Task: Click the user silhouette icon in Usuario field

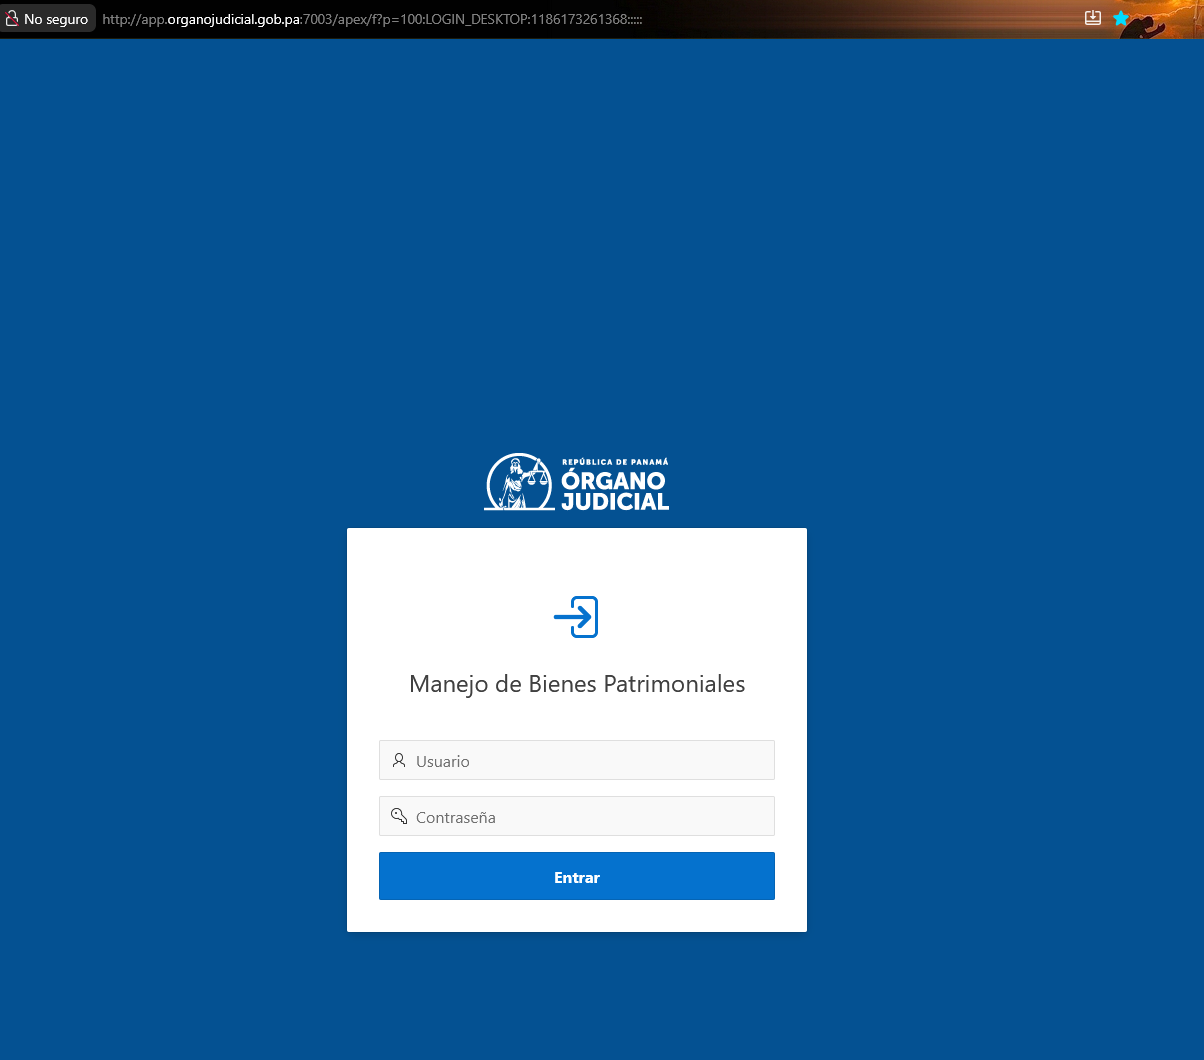Action: [399, 761]
